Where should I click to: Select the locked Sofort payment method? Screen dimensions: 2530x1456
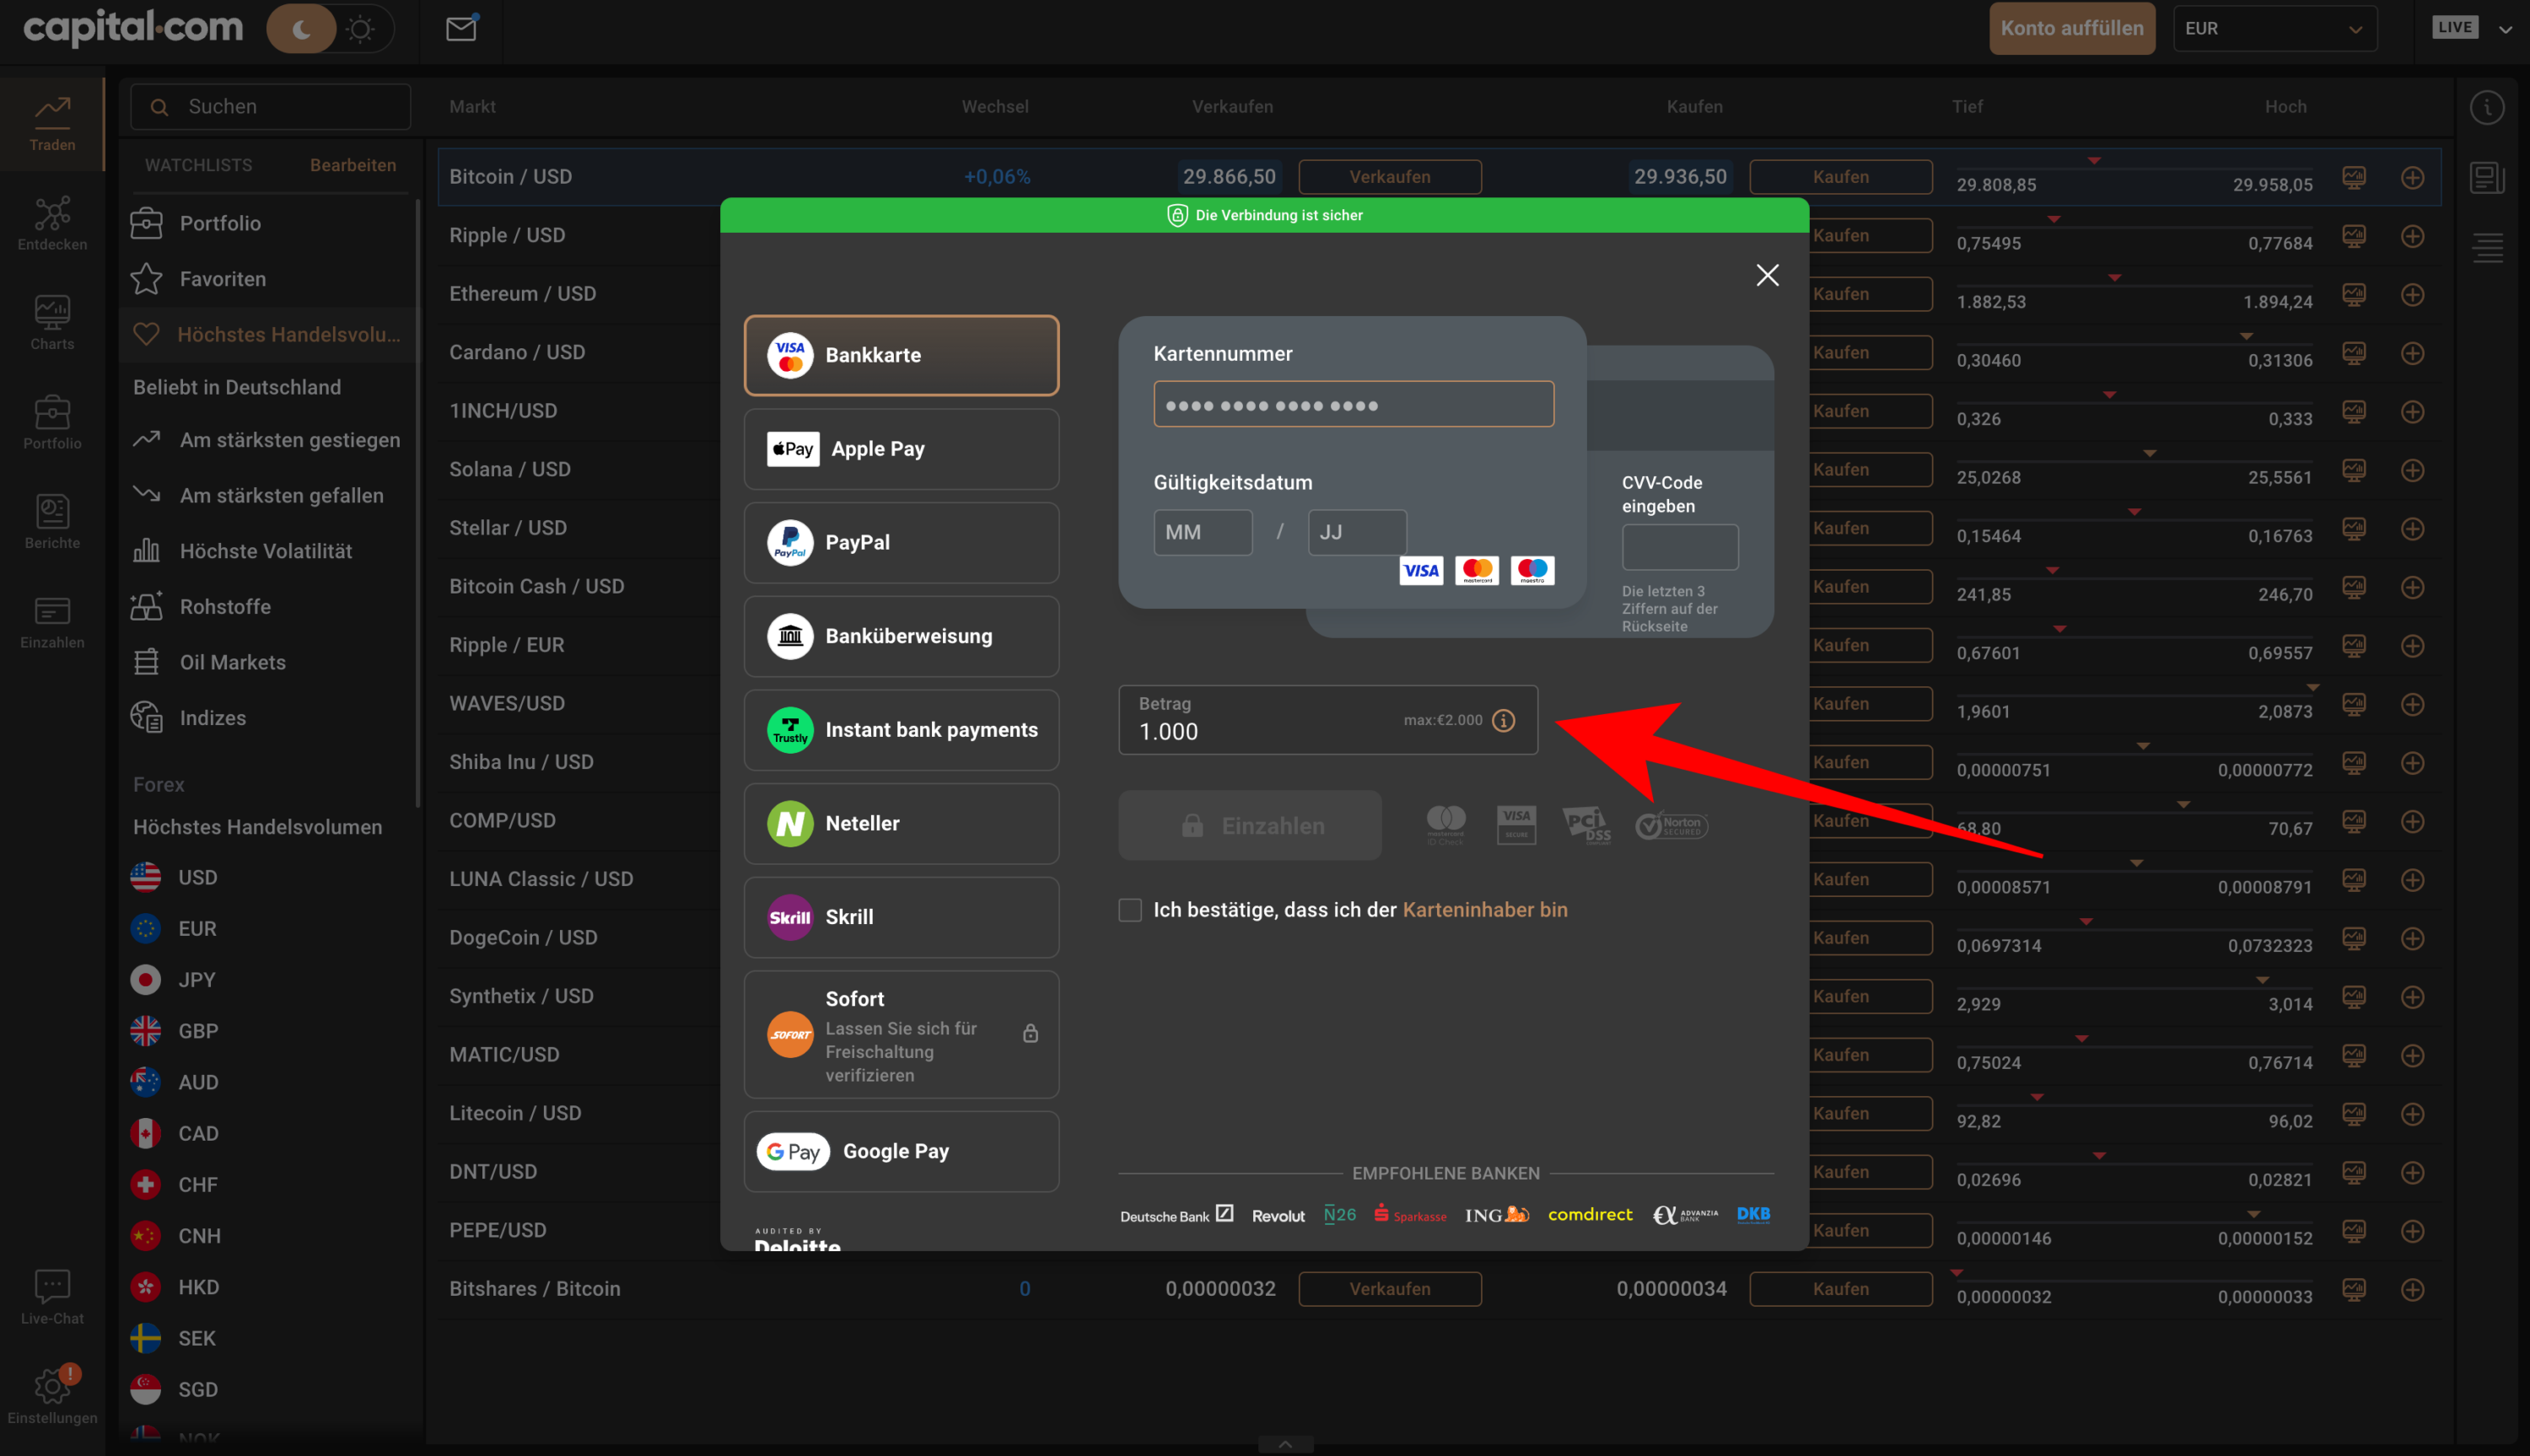(901, 1034)
